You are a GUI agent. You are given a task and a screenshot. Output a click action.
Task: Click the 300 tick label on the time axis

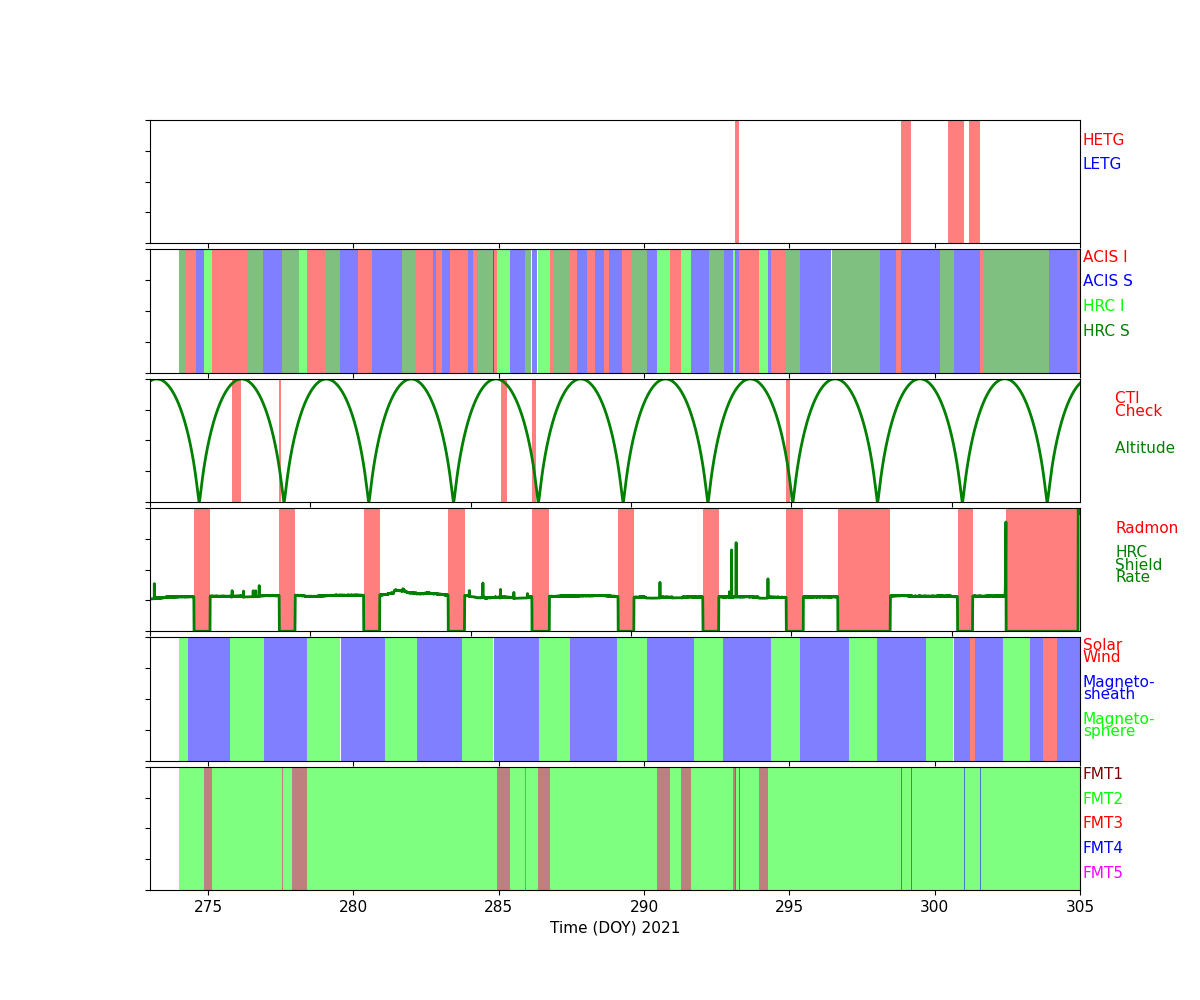point(934,906)
